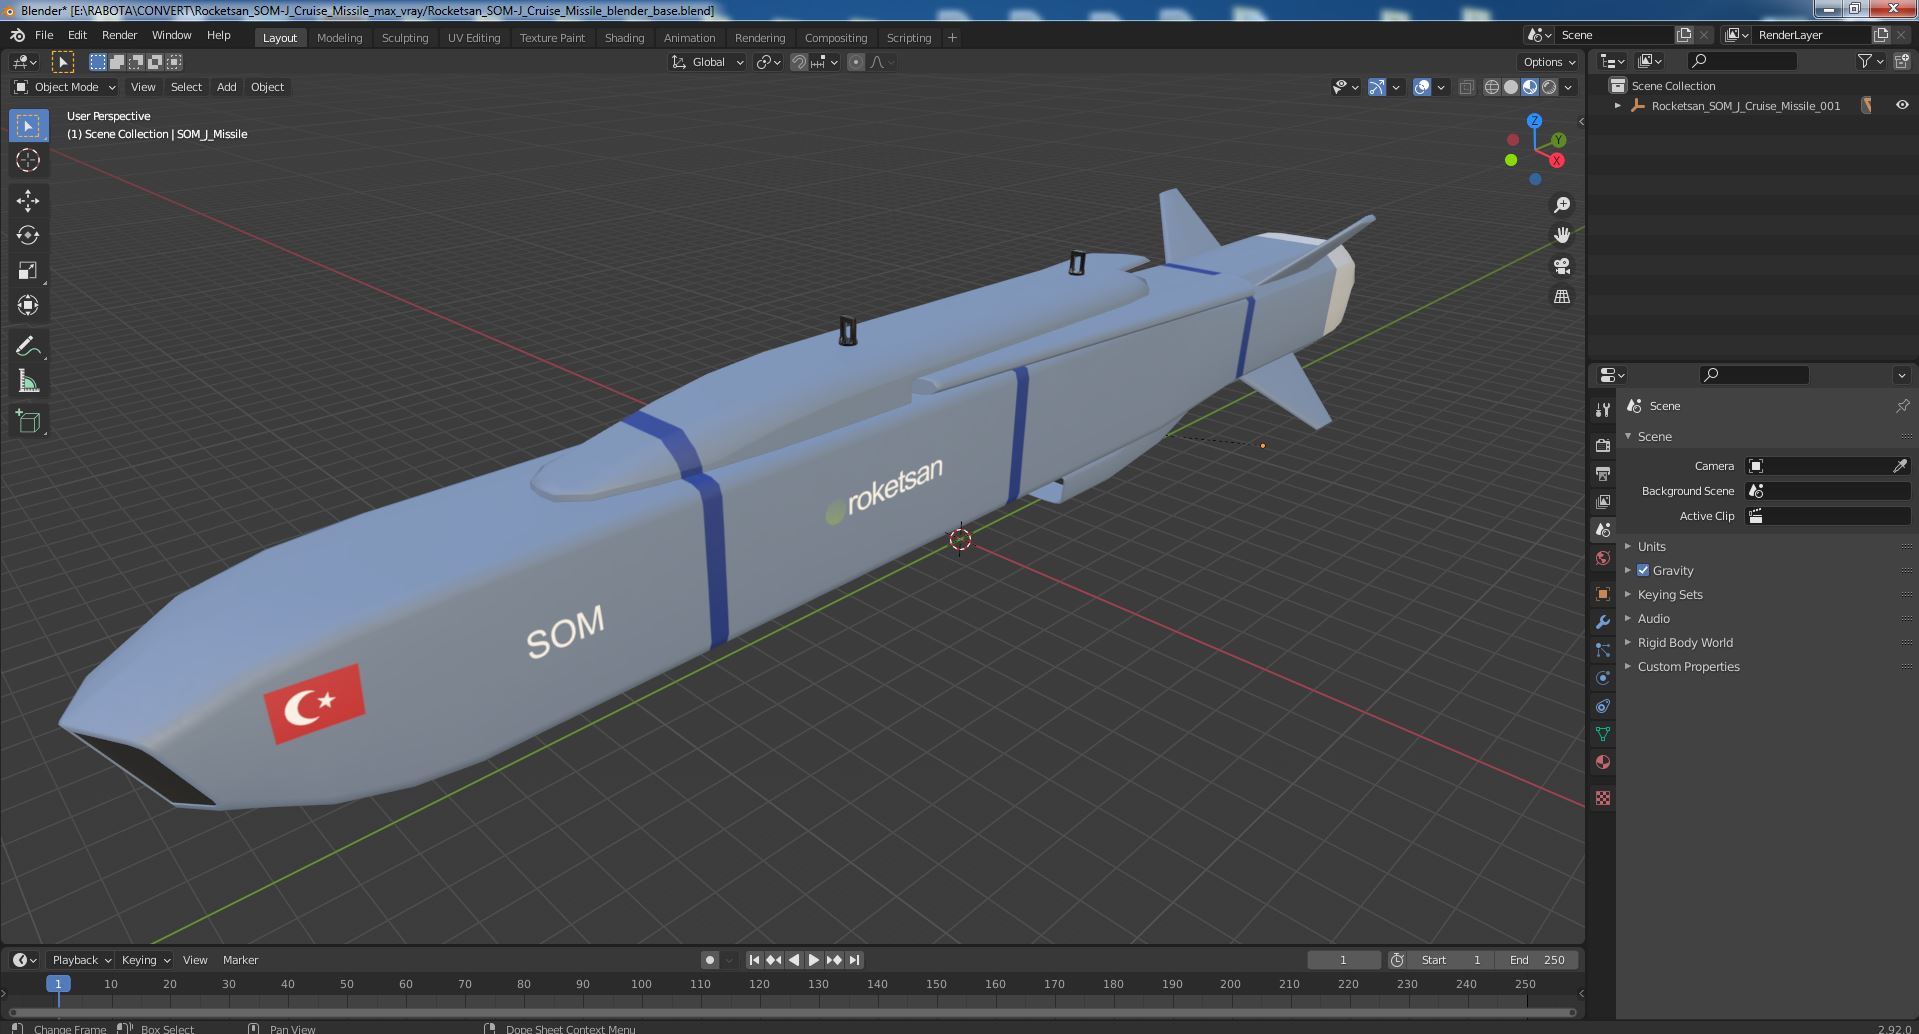The image size is (1919, 1034).
Task: Hide Rocketsan_SOM_J_Cruise_Missile_001 with eye icon
Action: 1902,105
